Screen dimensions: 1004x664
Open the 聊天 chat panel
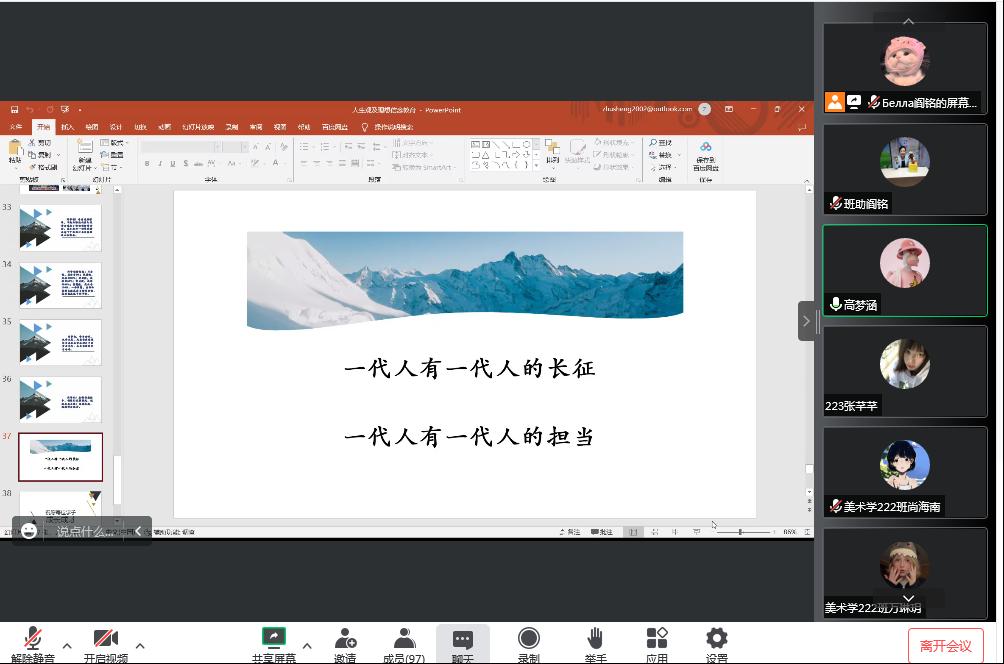(x=462, y=639)
